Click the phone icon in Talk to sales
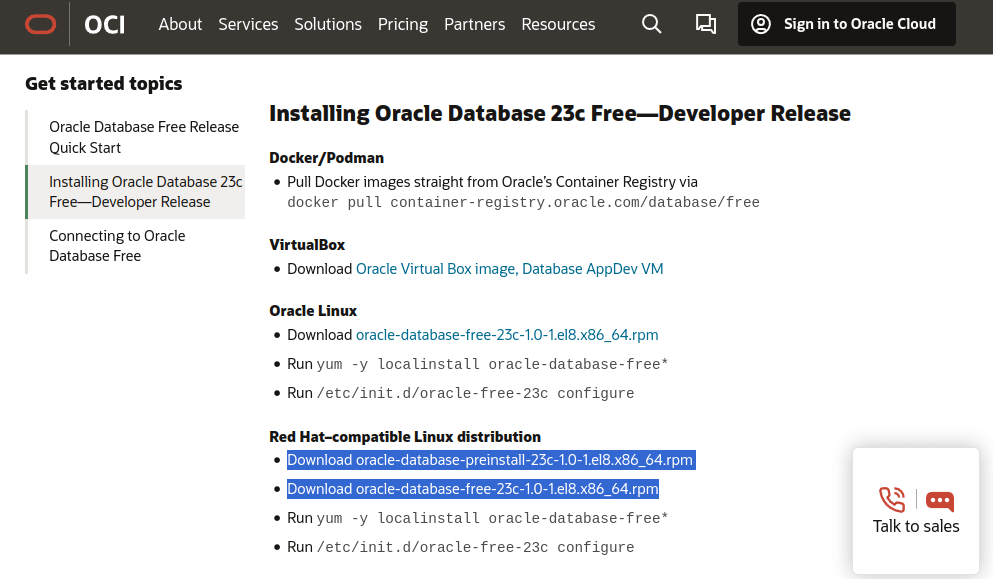Screen dimensions: 993x579 tap(892, 500)
